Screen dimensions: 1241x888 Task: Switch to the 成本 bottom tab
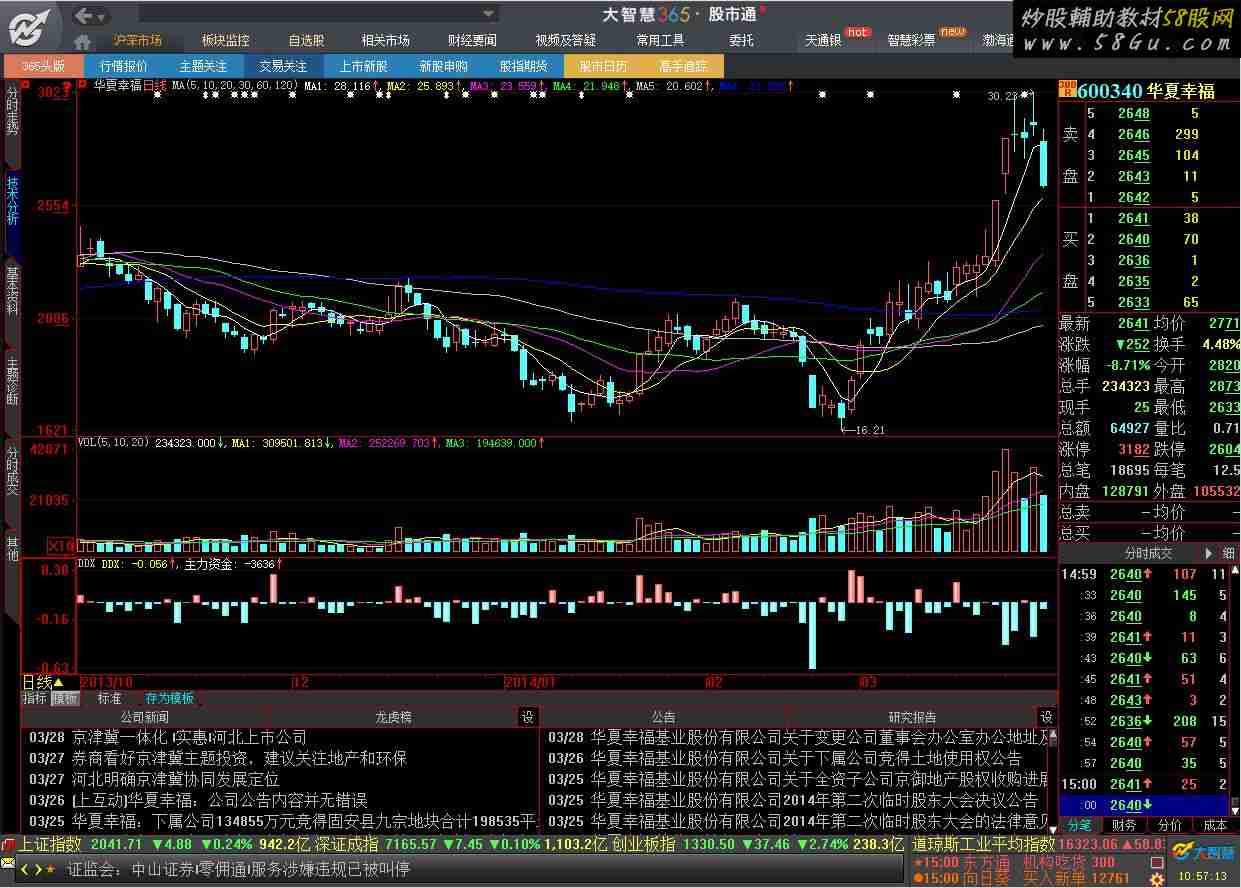[1214, 825]
